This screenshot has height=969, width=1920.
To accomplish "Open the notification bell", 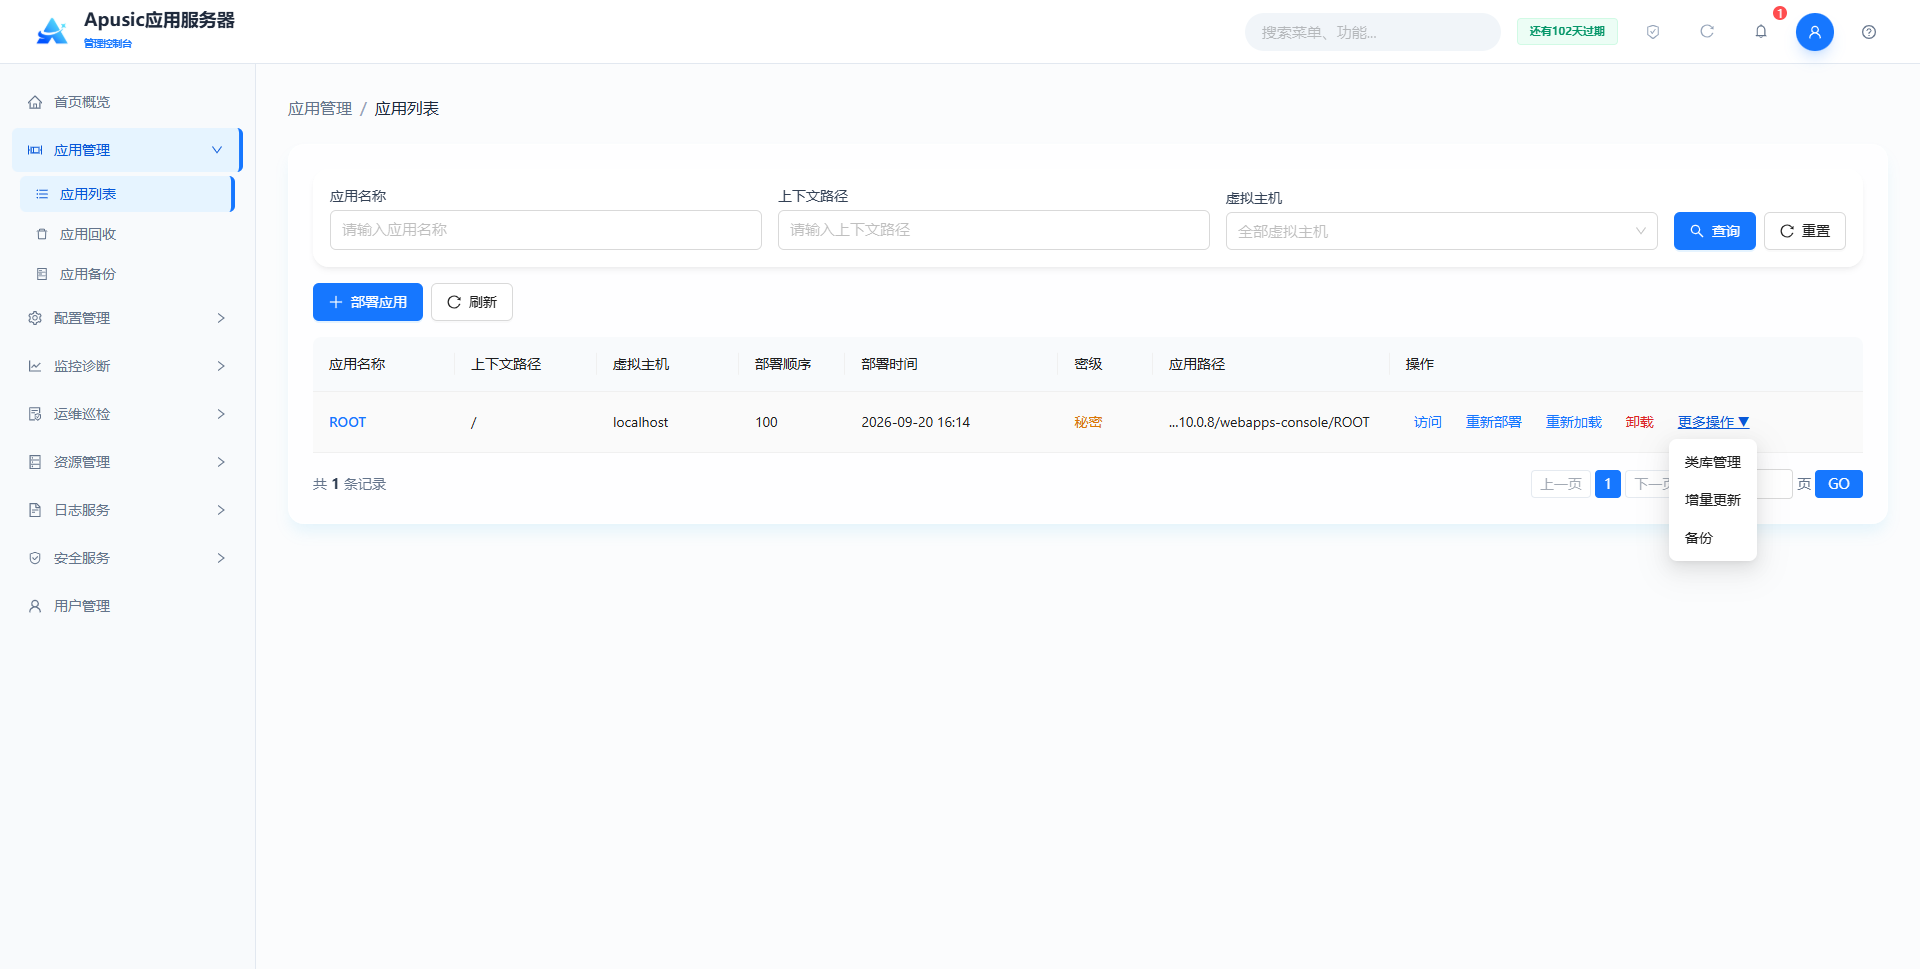I will tap(1761, 32).
